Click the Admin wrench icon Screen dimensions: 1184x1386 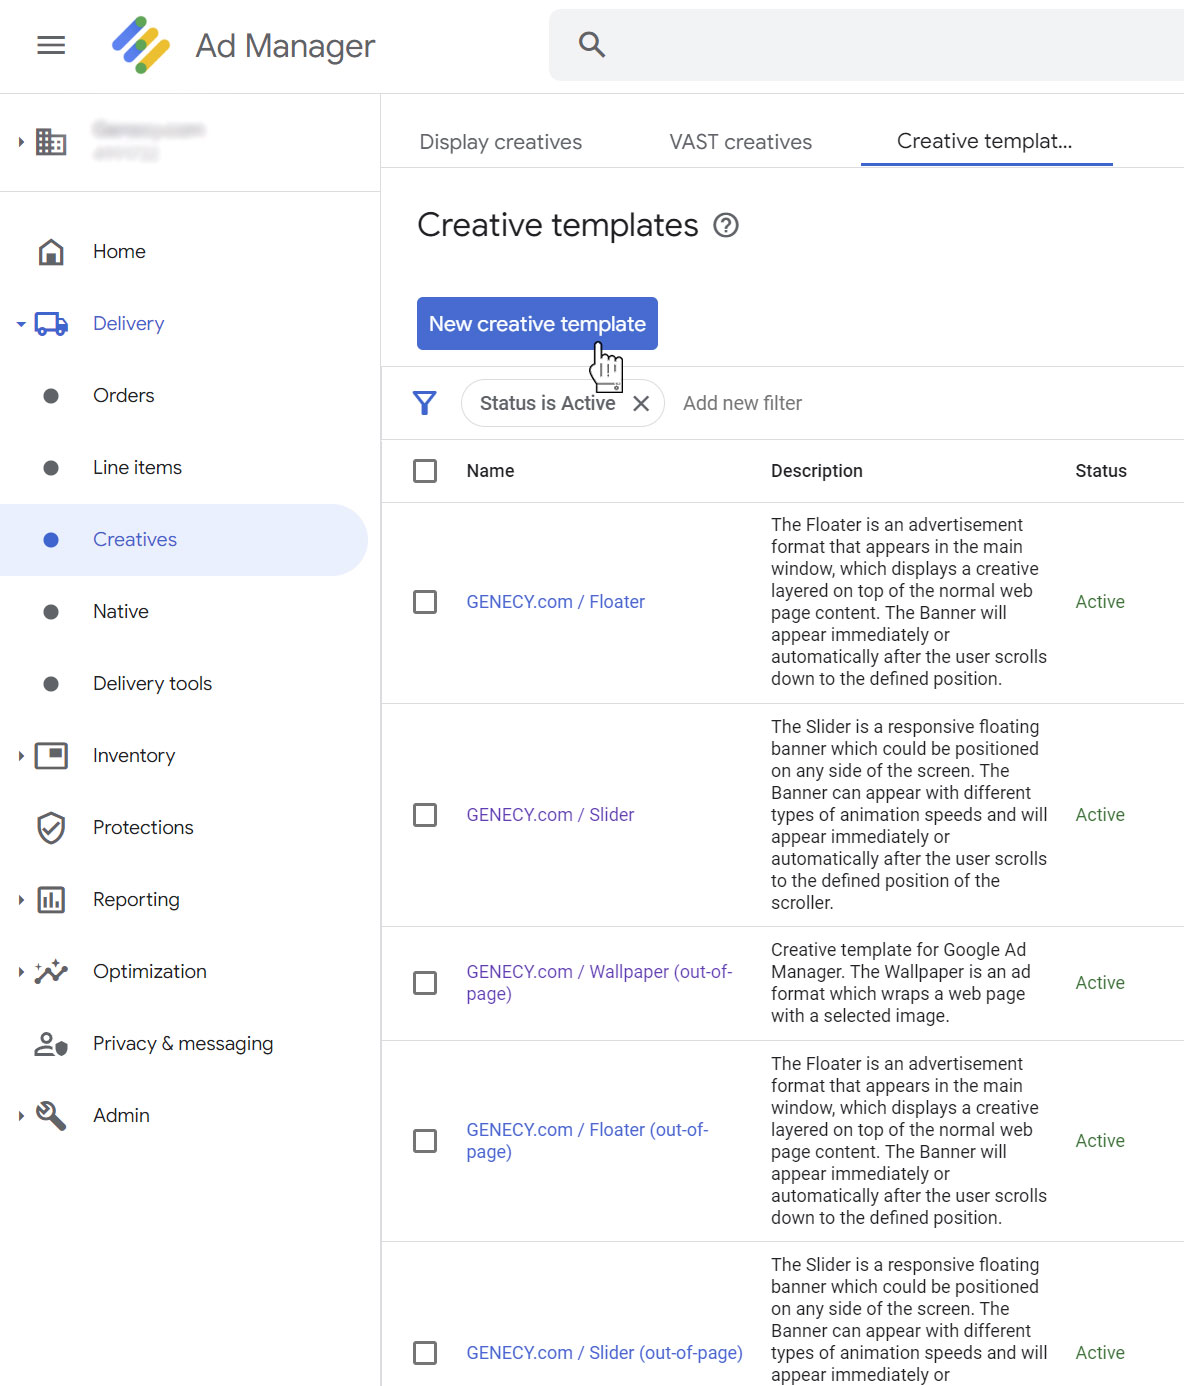(x=50, y=1115)
